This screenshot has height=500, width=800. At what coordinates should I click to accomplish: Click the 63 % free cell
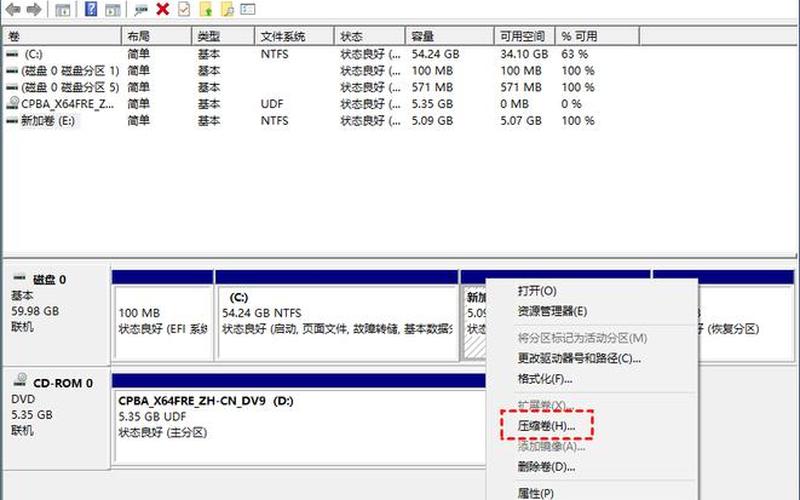(574, 54)
